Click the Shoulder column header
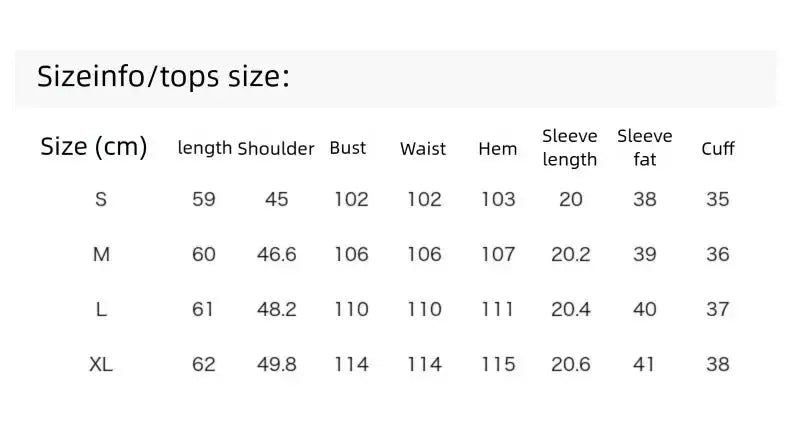 pos(276,149)
